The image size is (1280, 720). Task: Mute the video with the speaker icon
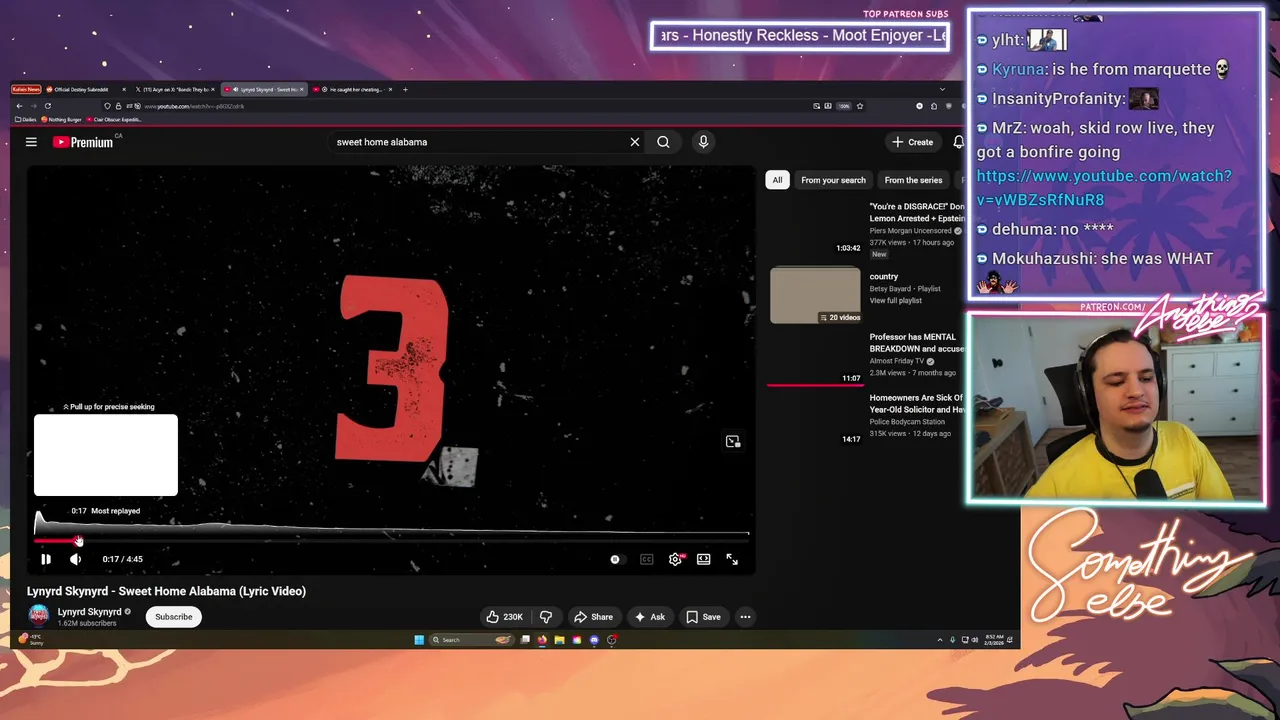click(x=75, y=559)
